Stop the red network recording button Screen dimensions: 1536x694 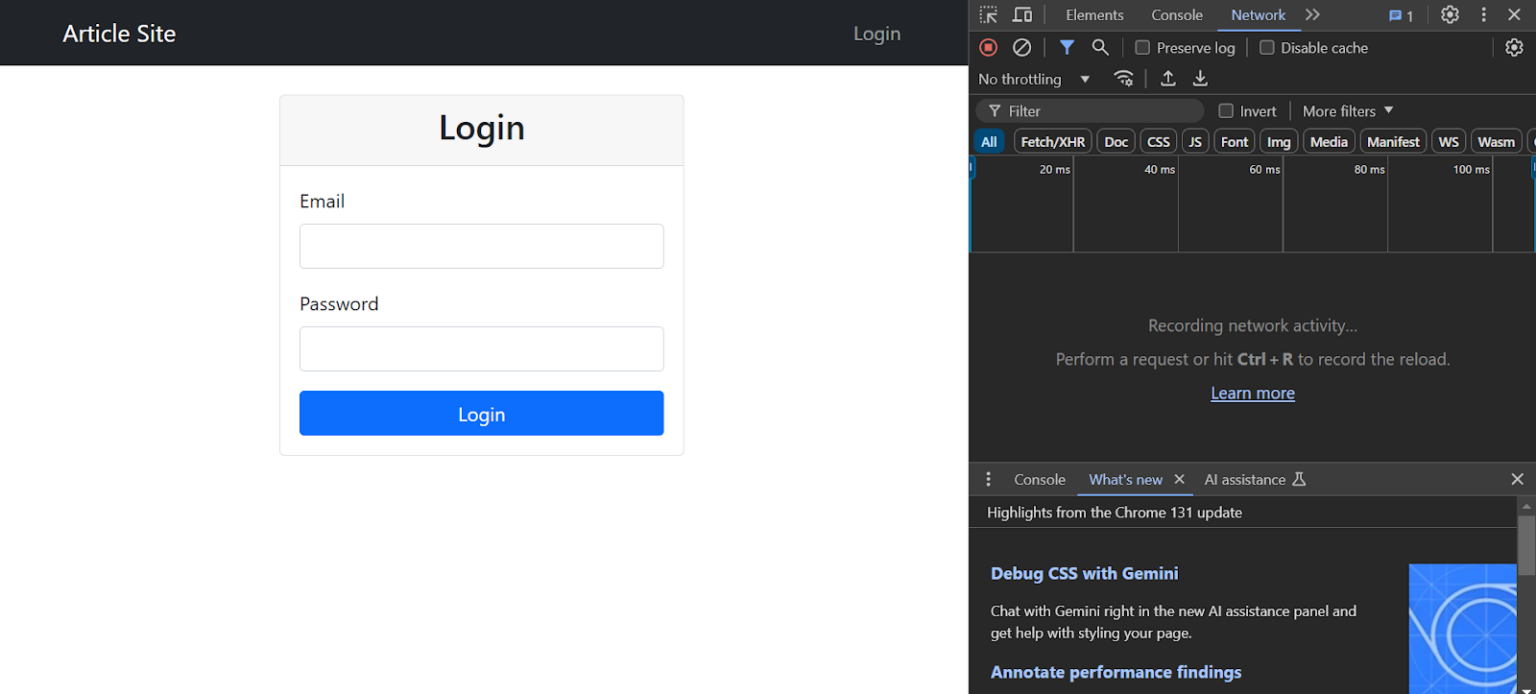(988, 47)
